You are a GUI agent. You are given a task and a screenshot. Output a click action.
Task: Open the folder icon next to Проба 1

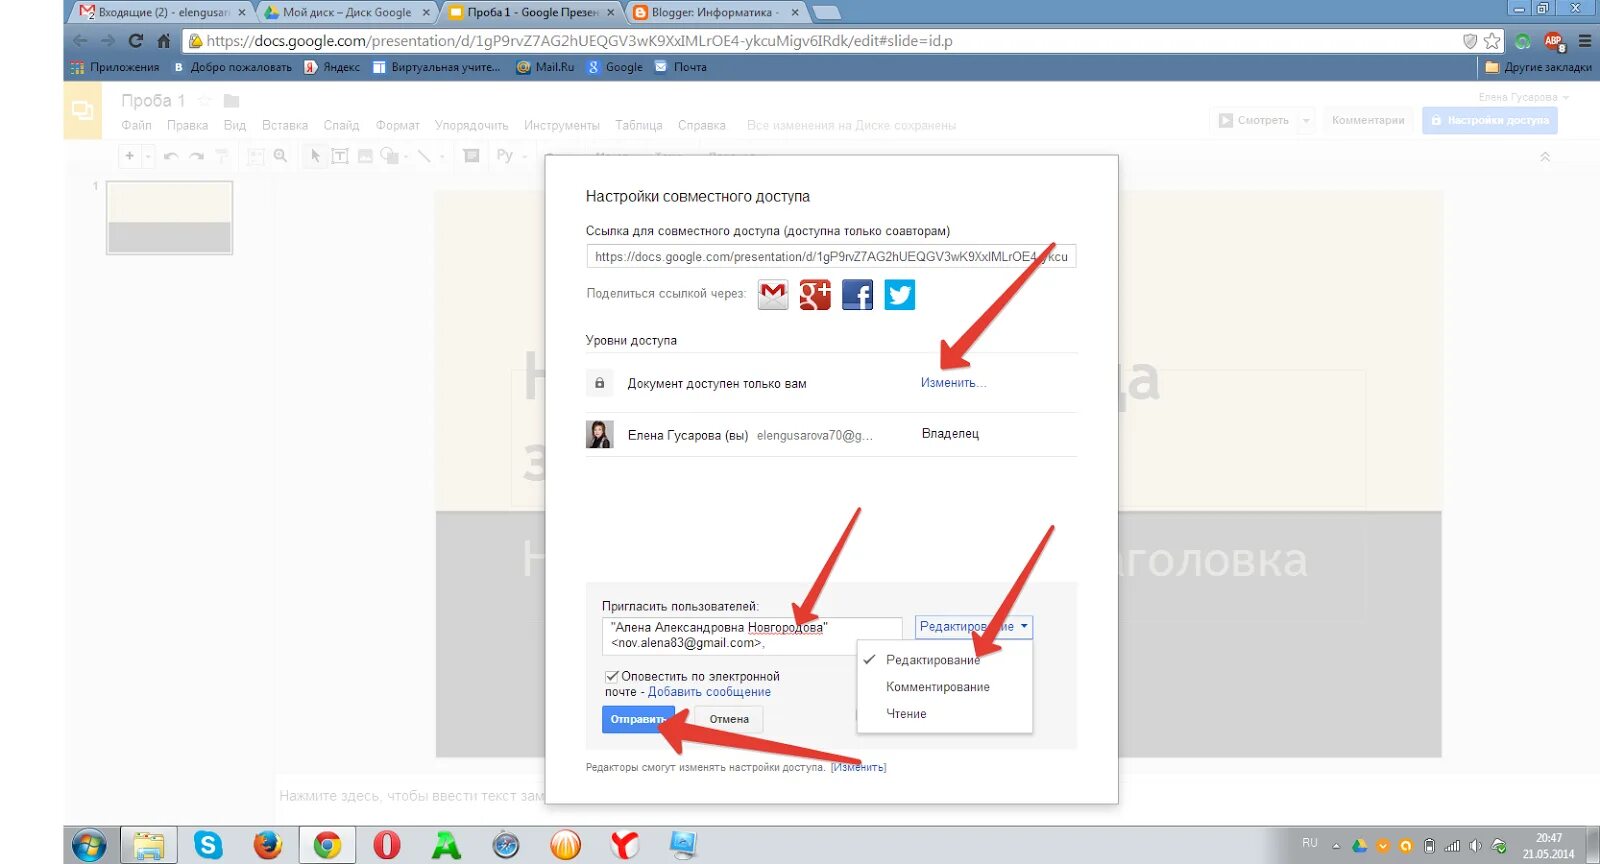tap(231, 101)
